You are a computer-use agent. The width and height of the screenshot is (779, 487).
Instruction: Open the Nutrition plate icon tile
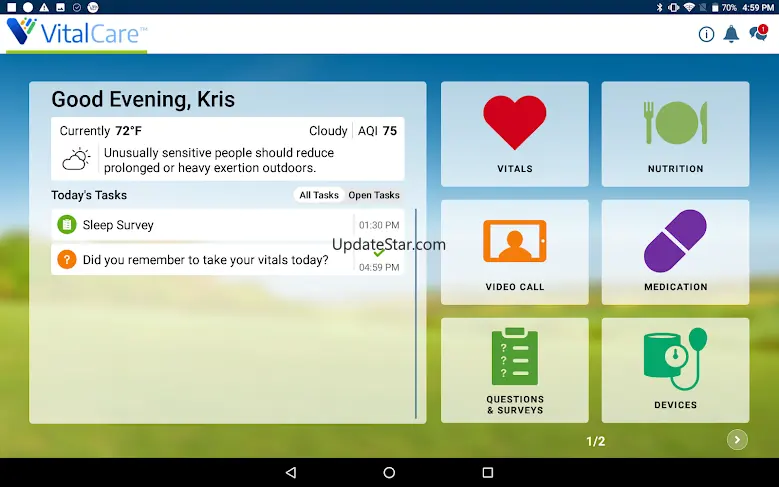(675, 134)
